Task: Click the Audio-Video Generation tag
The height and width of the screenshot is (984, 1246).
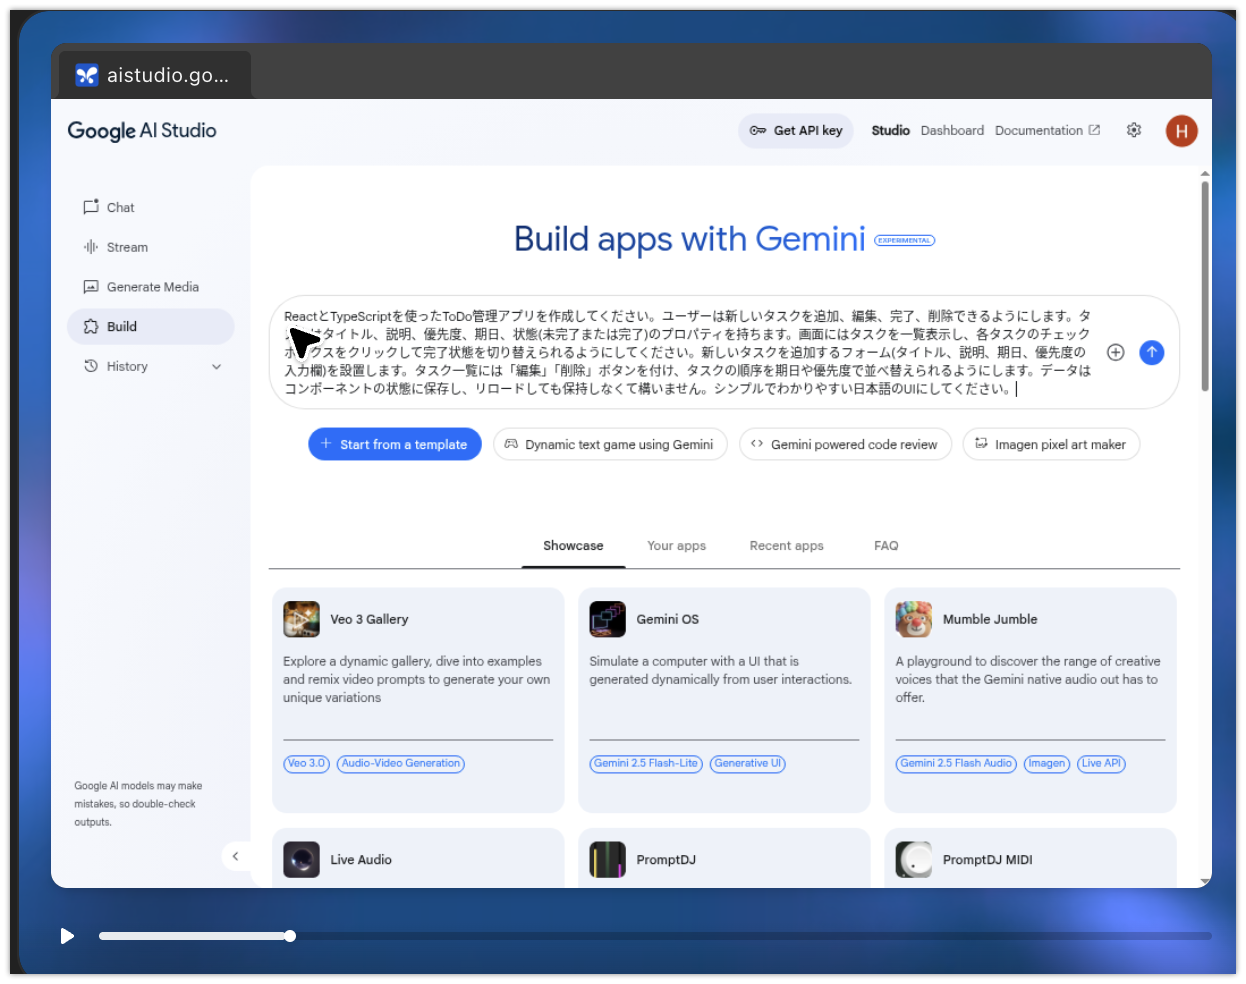Action: (x=401, y=764)
